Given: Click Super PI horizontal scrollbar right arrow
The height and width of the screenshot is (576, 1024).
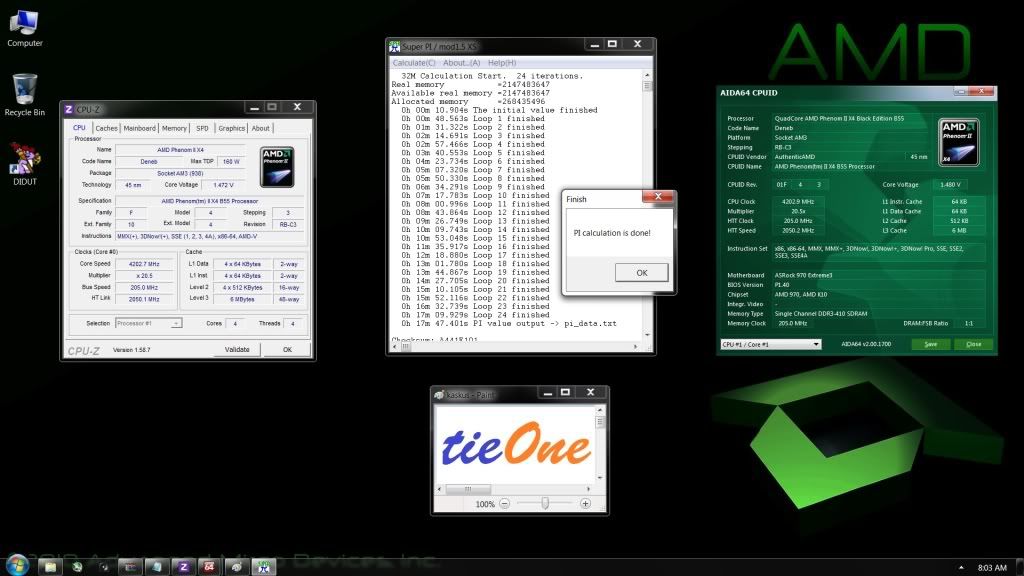Looking at the screenshot, I should [635, 347].
